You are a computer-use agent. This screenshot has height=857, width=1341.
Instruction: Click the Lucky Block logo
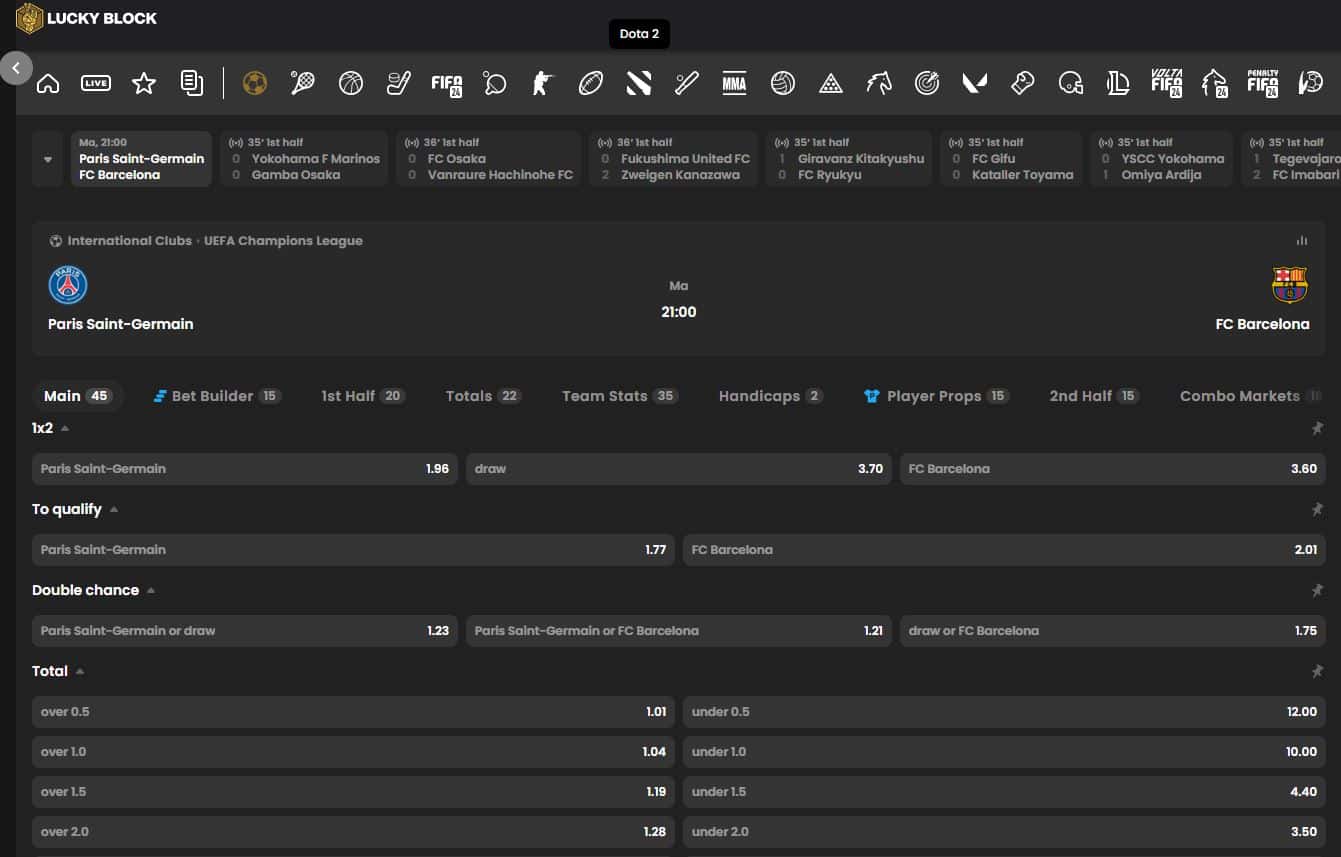pos(87,18)
